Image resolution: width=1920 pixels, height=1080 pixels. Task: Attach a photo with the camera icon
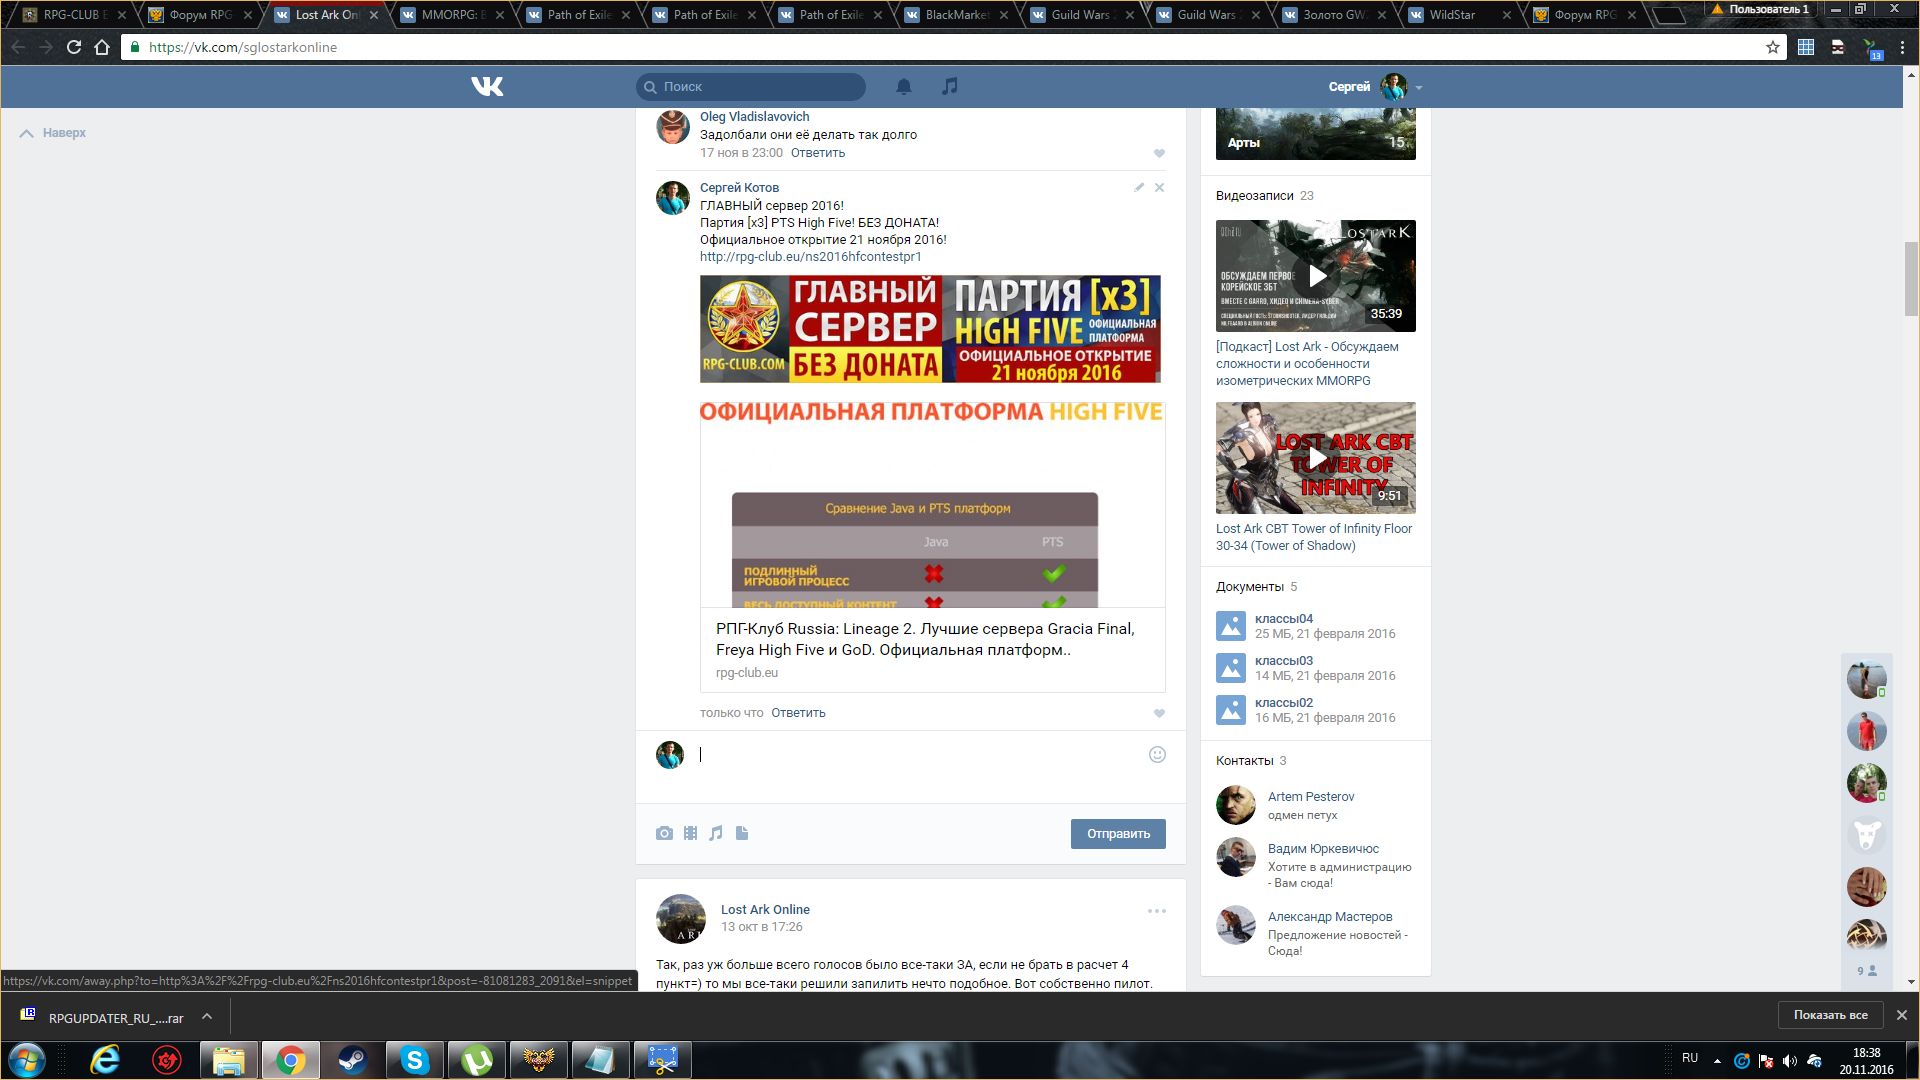tap(664, 833)
